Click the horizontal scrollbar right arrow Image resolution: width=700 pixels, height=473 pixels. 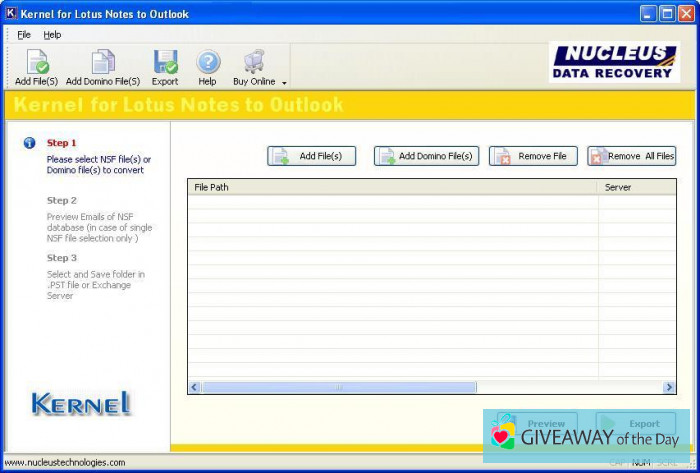pos(669,387)
